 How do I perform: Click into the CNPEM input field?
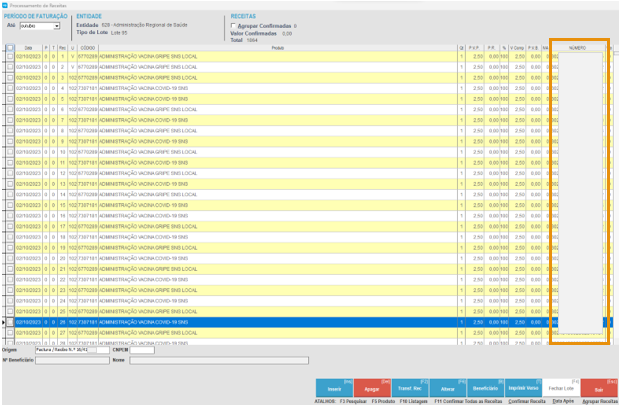pyautogui.click(x=142, y=350)
